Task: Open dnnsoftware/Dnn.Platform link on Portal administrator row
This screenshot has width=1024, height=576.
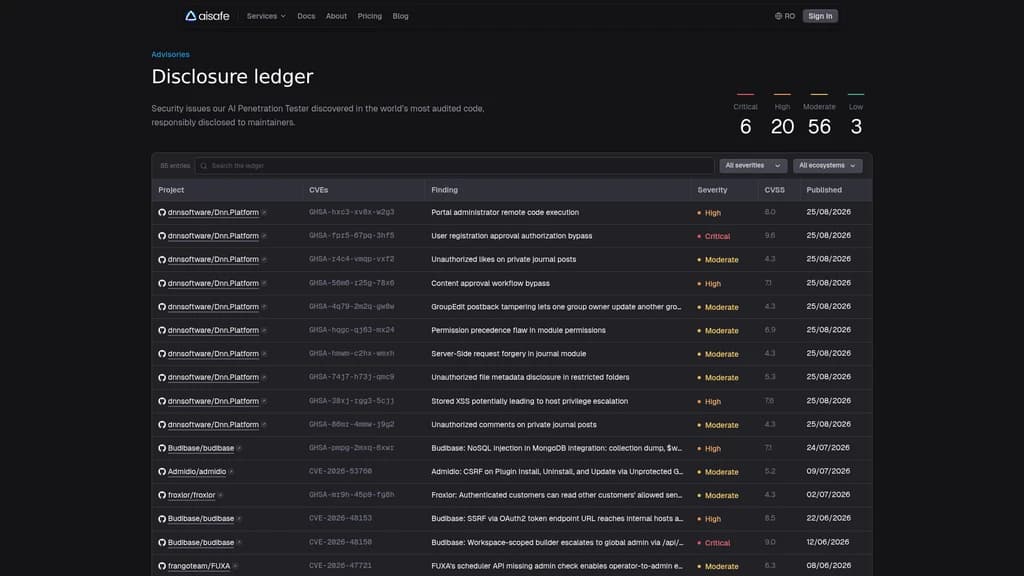Action: pos(213,212)
